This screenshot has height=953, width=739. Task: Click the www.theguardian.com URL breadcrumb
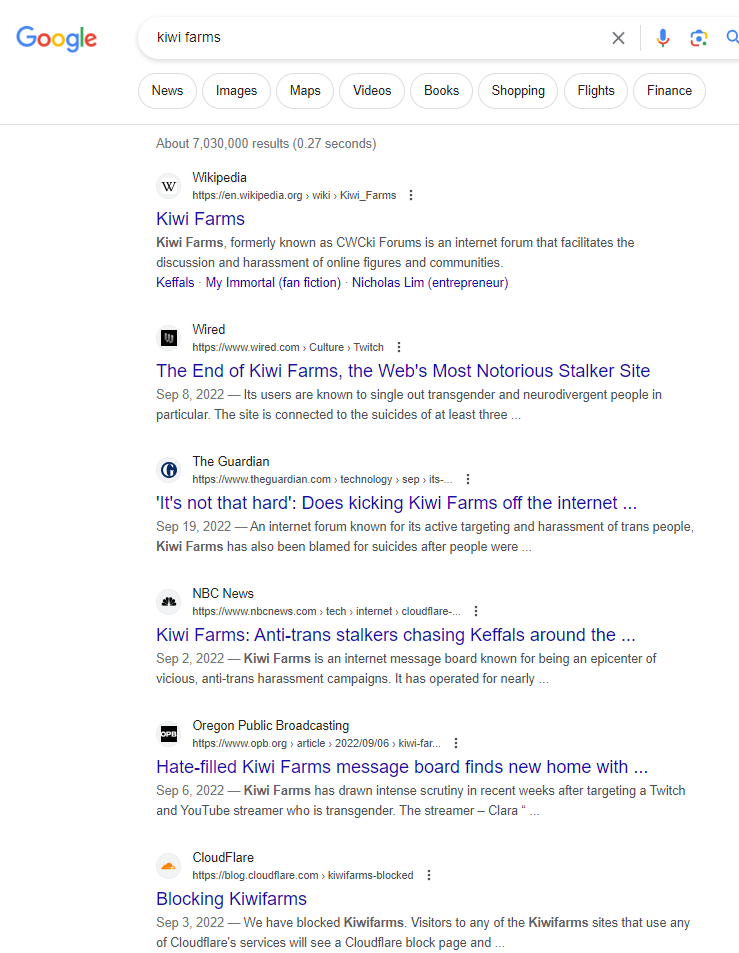tap(323, 479)
